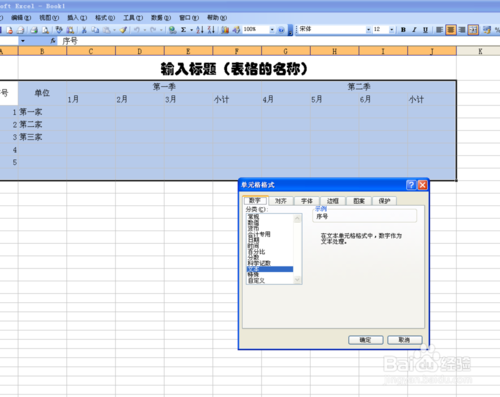500x397 pixels.
Task: Click category list scroll-up arrow
Action: (x=297, y=218)
